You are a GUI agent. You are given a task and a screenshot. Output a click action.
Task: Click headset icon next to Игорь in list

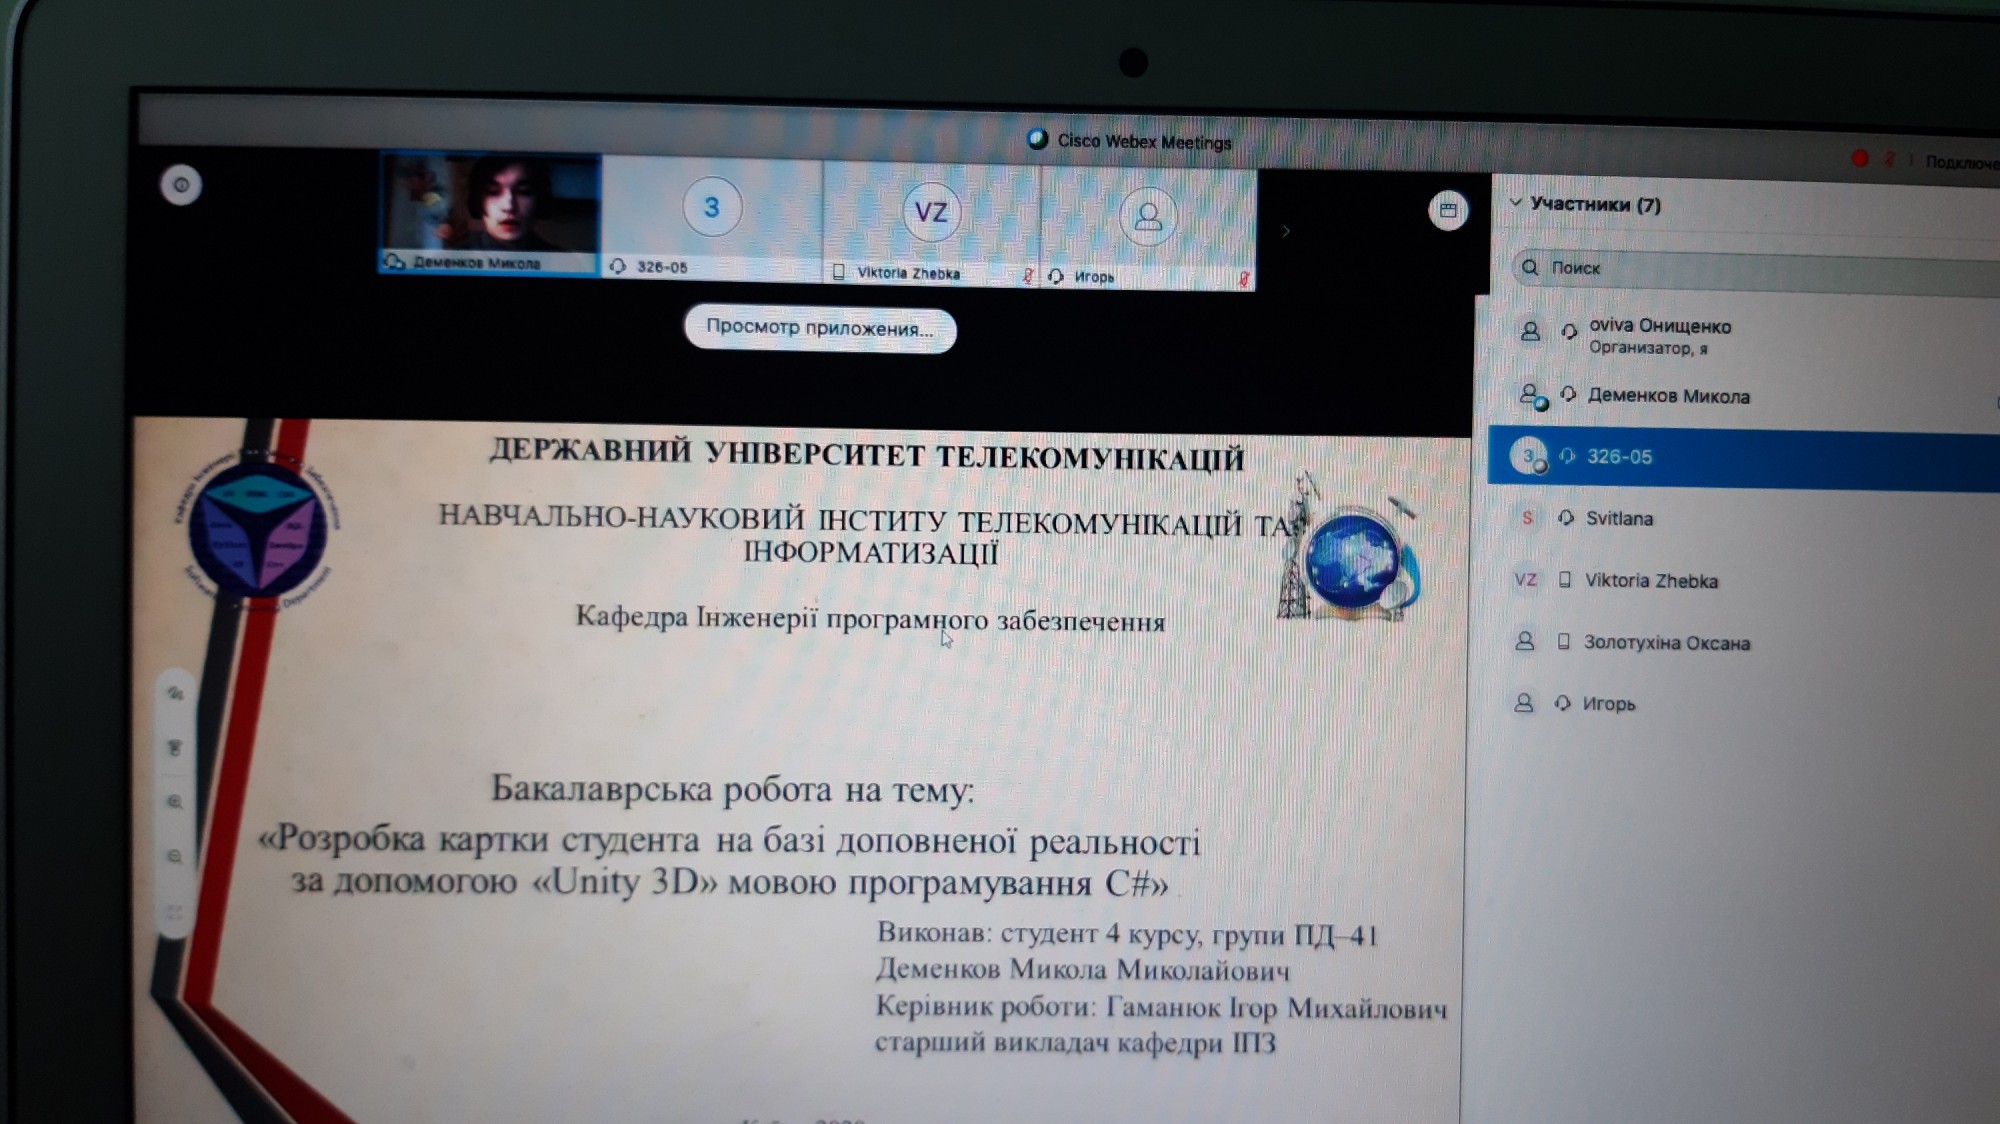1562,703
